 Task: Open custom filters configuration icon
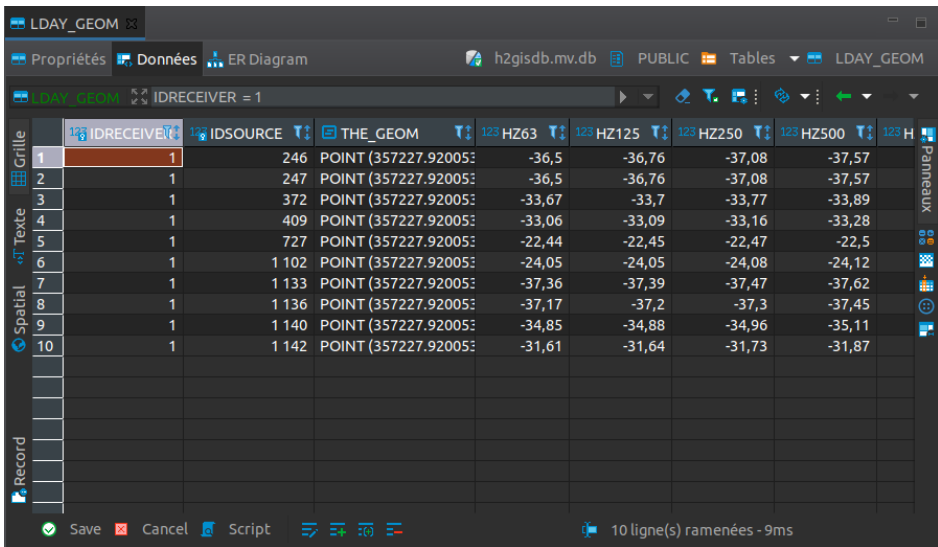click(x=739, y=96)
